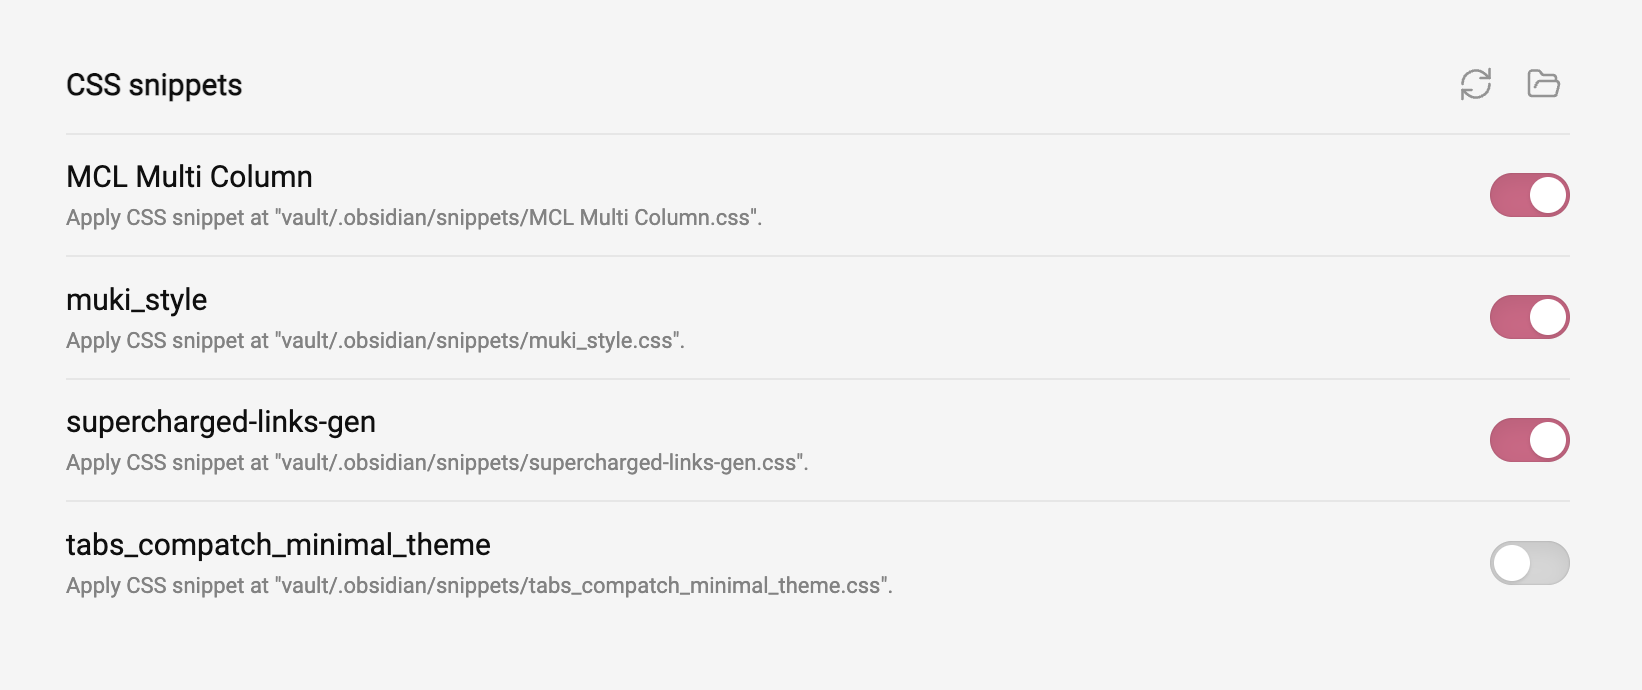
Task: Hit the circular-arrows icon in the header
Action: pyautogui.click(x=1475, y=84)
